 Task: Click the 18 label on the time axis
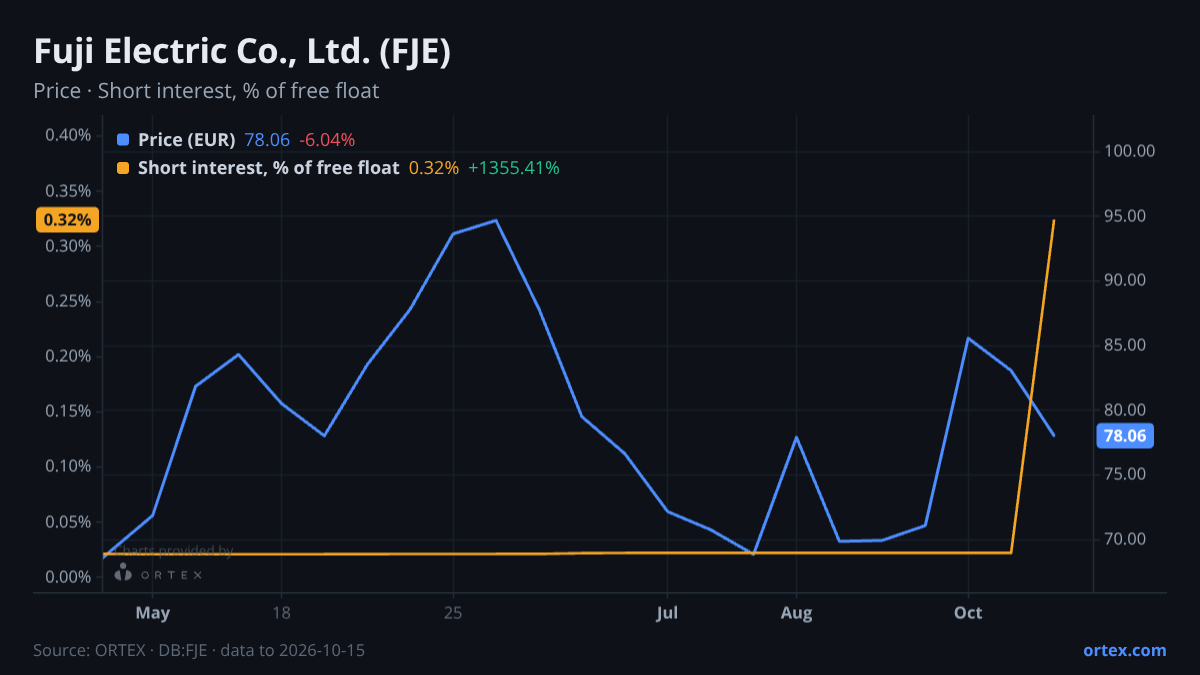281,612
